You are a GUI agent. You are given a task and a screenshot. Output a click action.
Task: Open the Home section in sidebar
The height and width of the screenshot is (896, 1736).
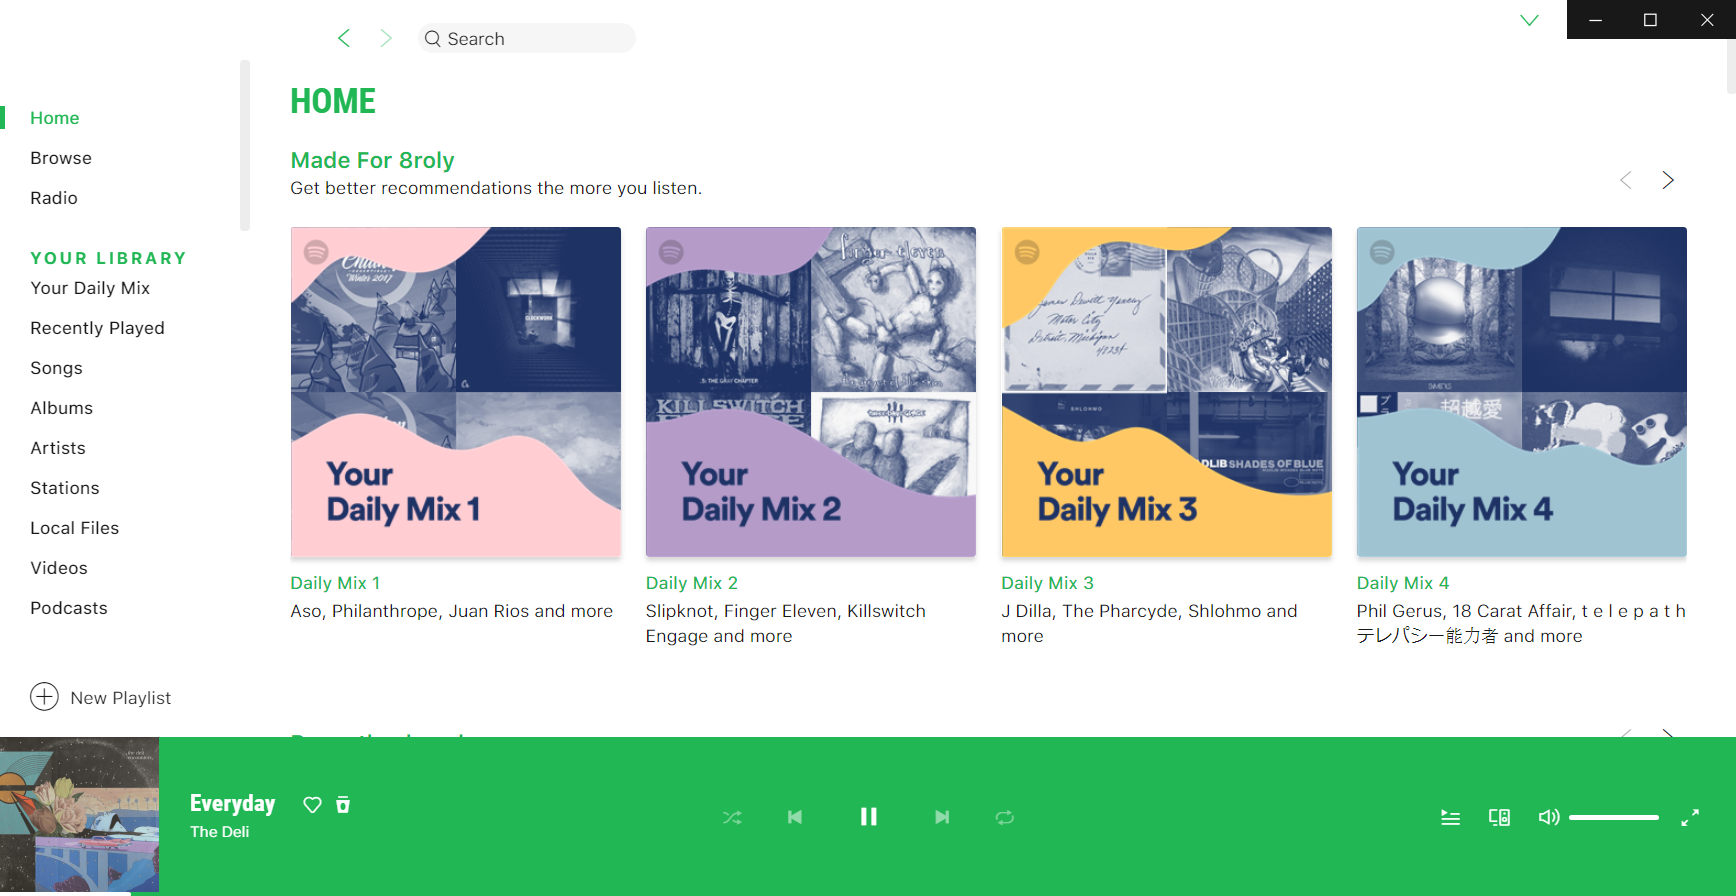[x=54, y=118]
